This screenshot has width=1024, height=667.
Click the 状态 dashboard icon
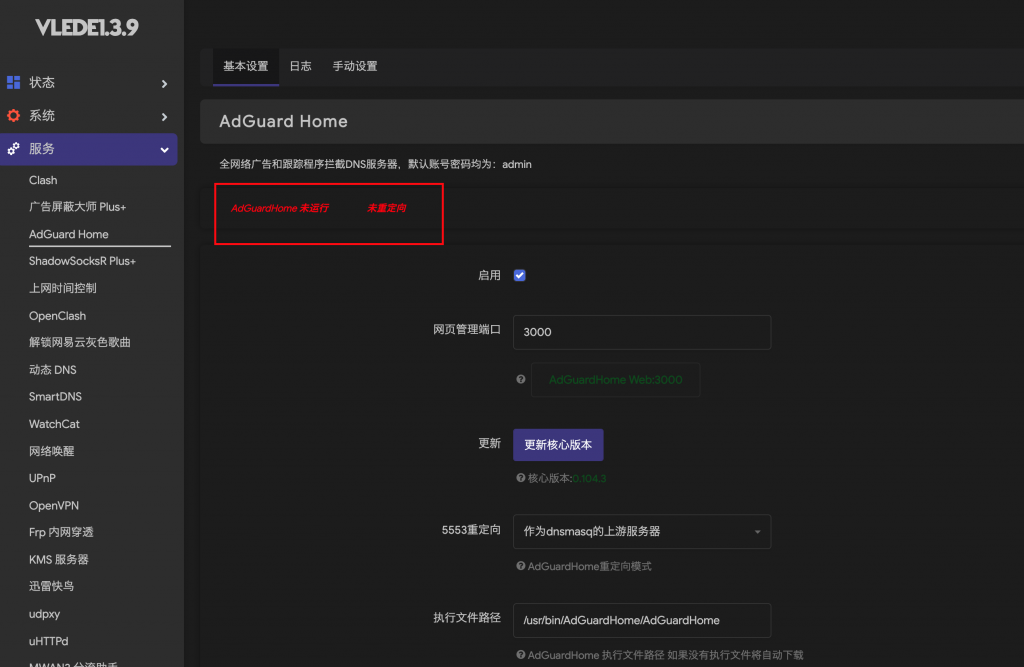pos(13,82)
